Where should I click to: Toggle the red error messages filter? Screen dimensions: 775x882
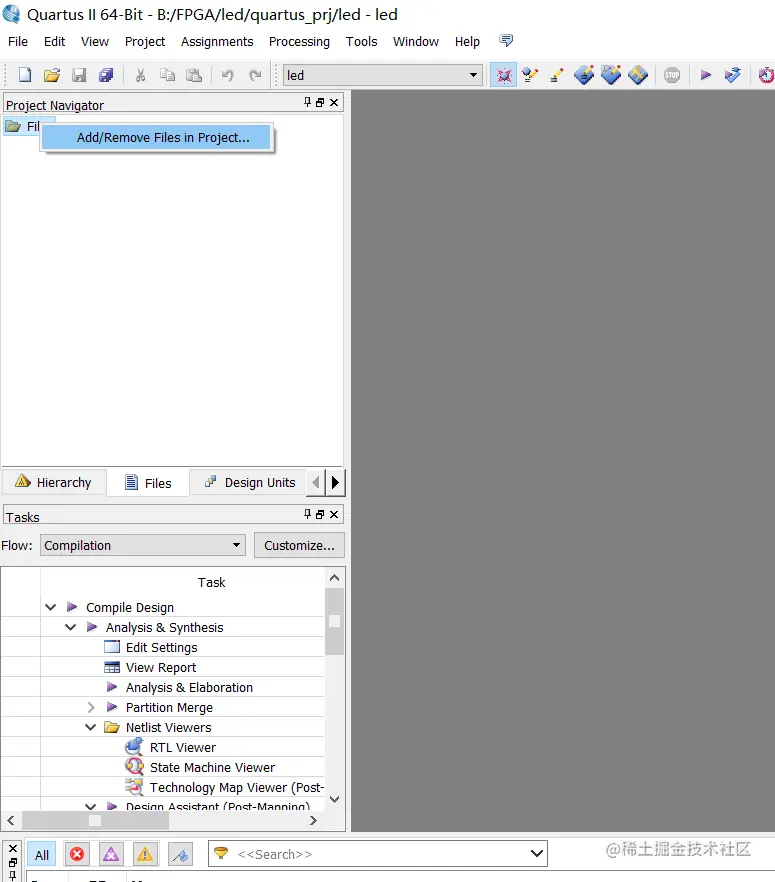point(77,855)
